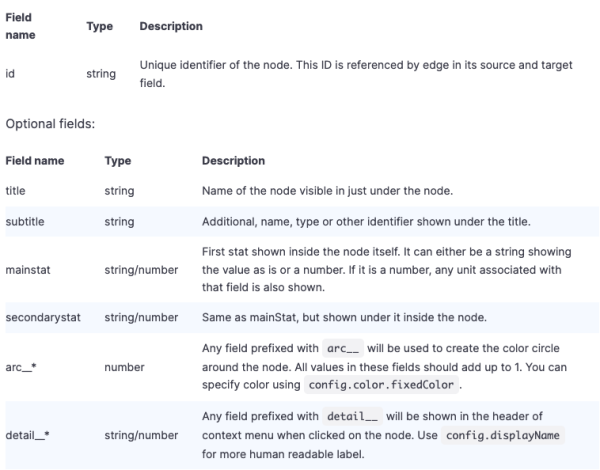Click the 'number' type in arc row
Screen dimensions: 600x470
pyautogui.click(x=124, y=367)
